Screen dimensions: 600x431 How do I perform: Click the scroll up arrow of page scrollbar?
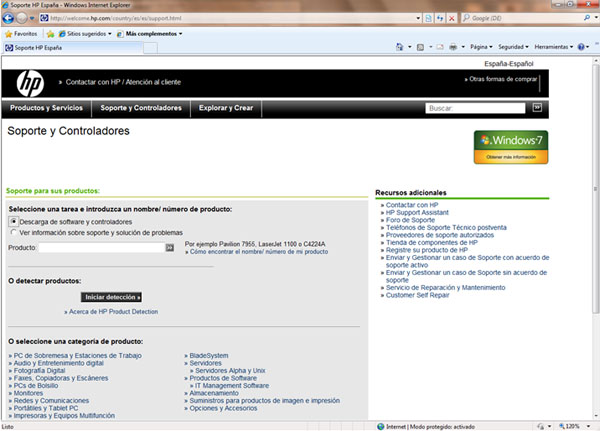(x=596, y=60)
